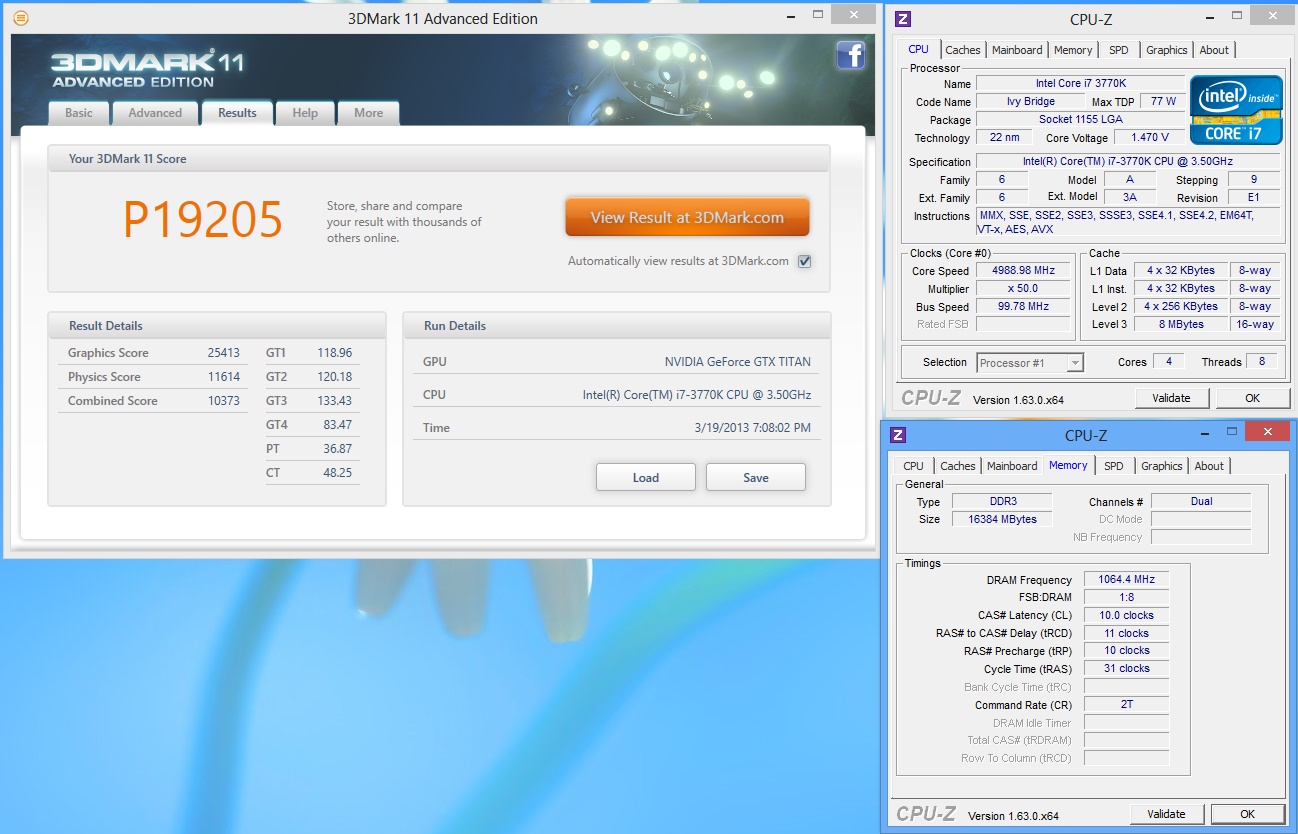Open About tab in top CPU-Z window
This screenshot has width=1298, height=834.
point(1214,50)
